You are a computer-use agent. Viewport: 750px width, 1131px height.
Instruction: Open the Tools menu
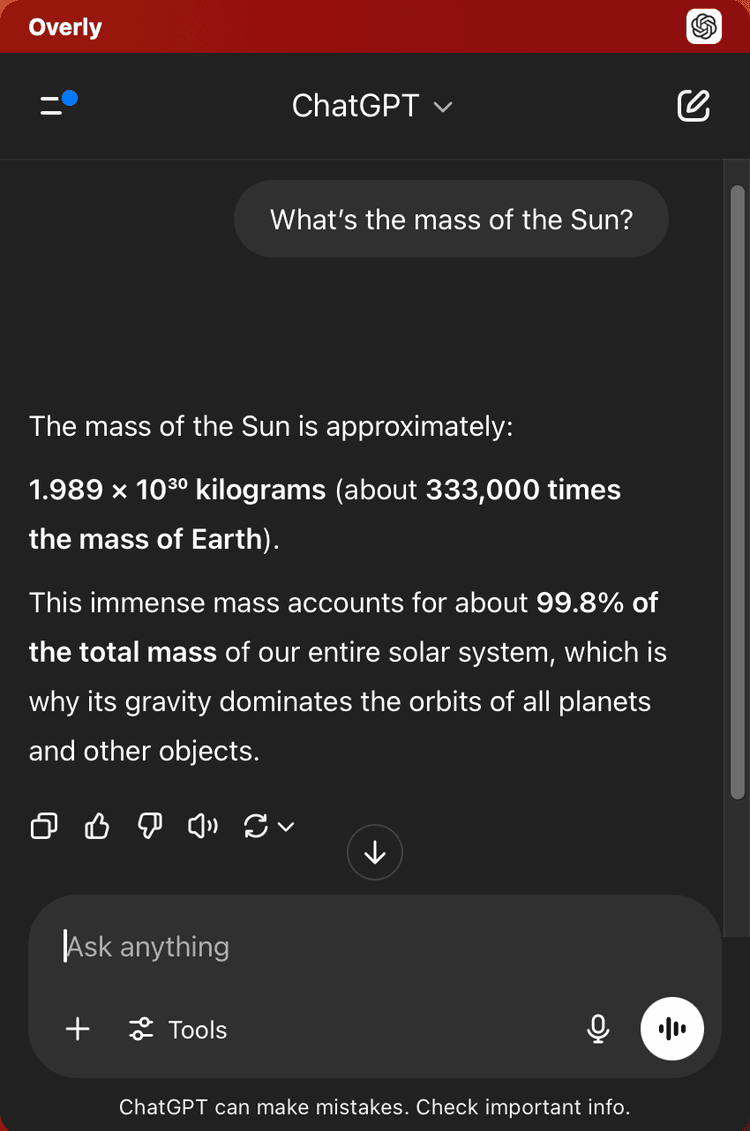(177, 1029)
